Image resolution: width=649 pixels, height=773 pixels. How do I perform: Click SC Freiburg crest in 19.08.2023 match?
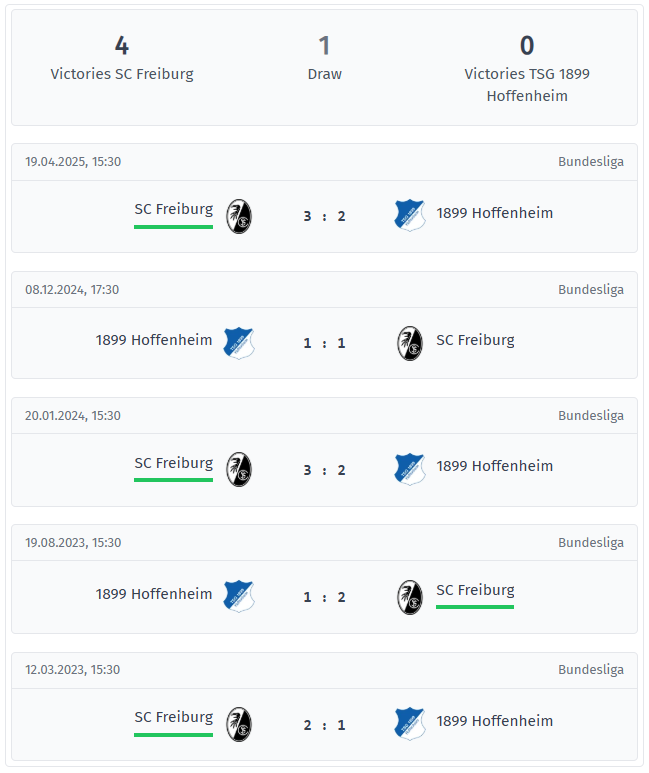click(410, 597)
